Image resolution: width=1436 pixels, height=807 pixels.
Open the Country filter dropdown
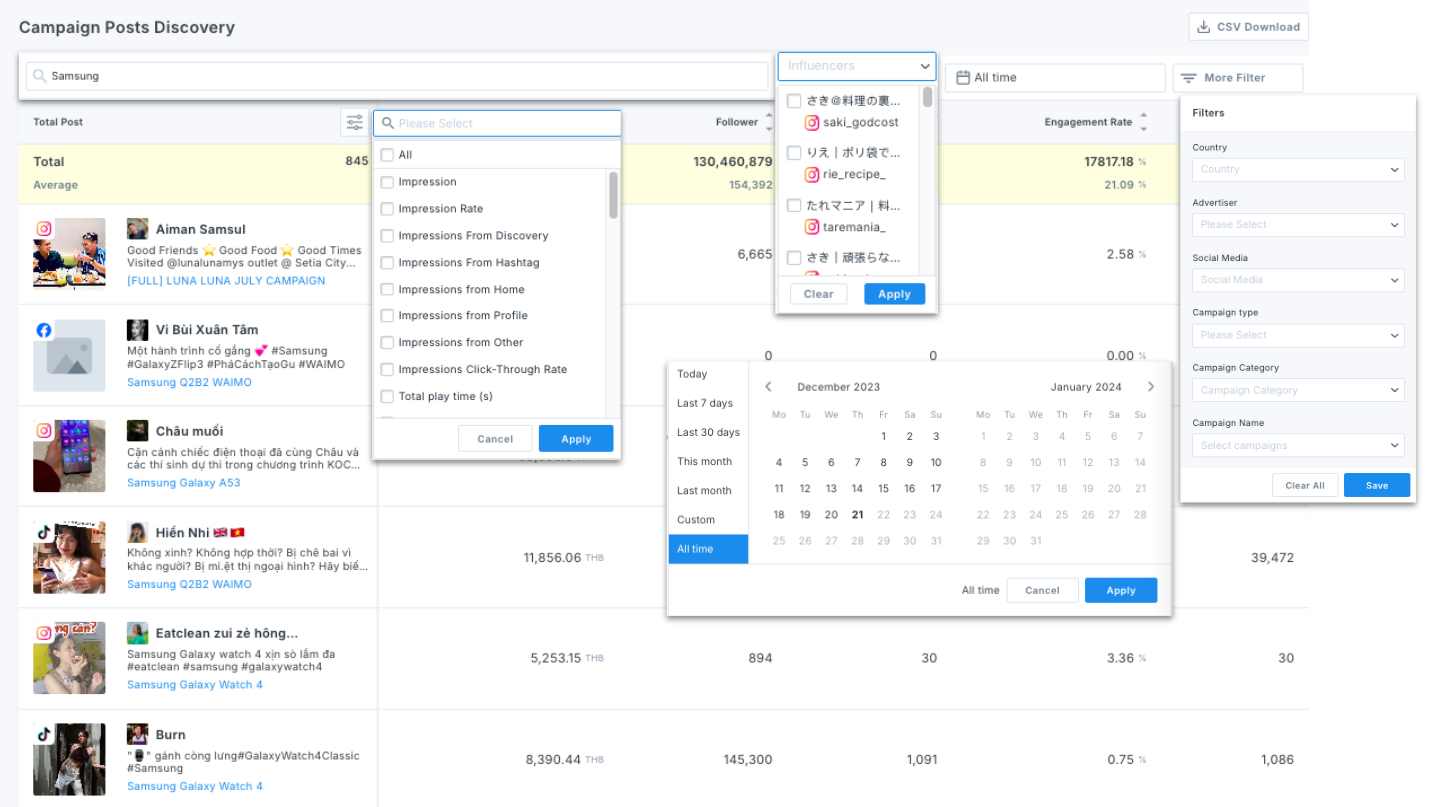[1297, 170]
